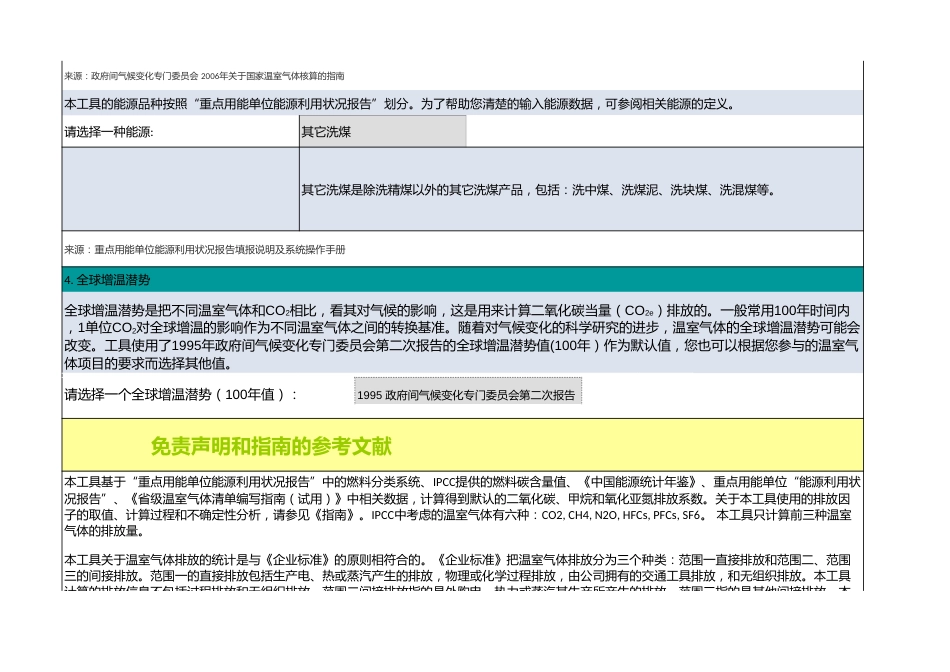Select the label 请选择一种能源:
The width and height of the screenshot is (950, 672).
[109, 132]
